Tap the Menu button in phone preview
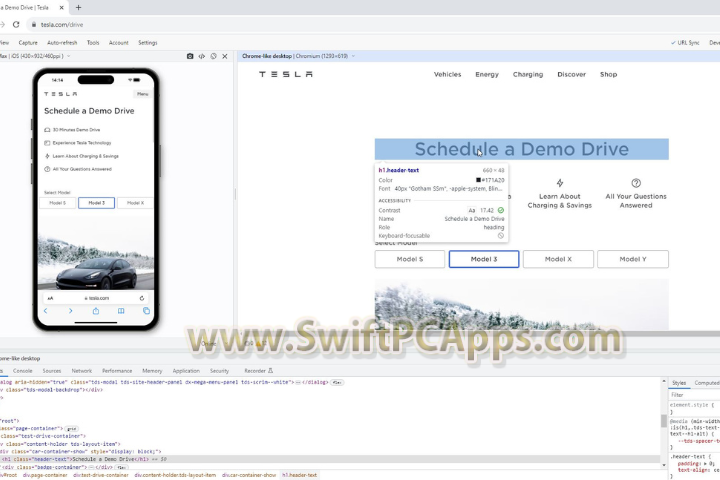720x480 pixels. point(142,94)
